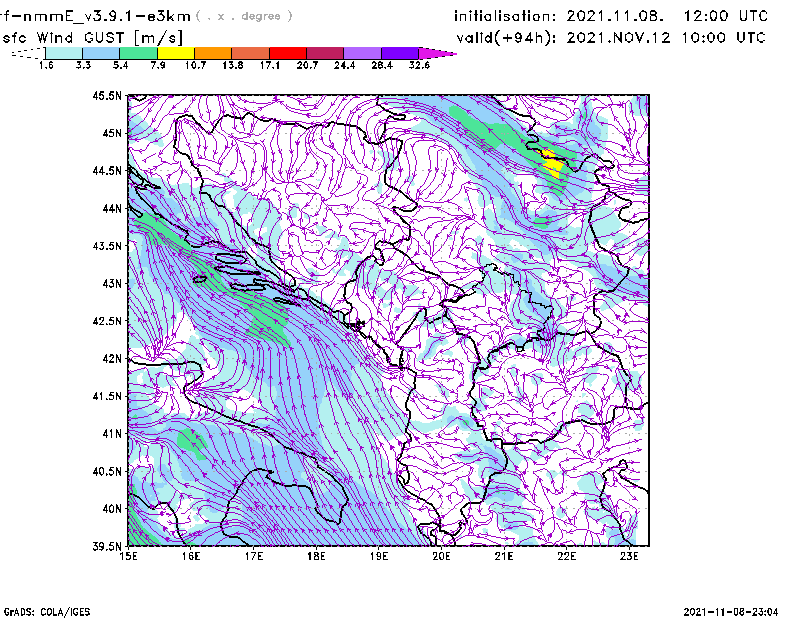Click the green 5.4–7.9 legend swatch
Screen dimensions: 800x618
(x=138, y=53)
